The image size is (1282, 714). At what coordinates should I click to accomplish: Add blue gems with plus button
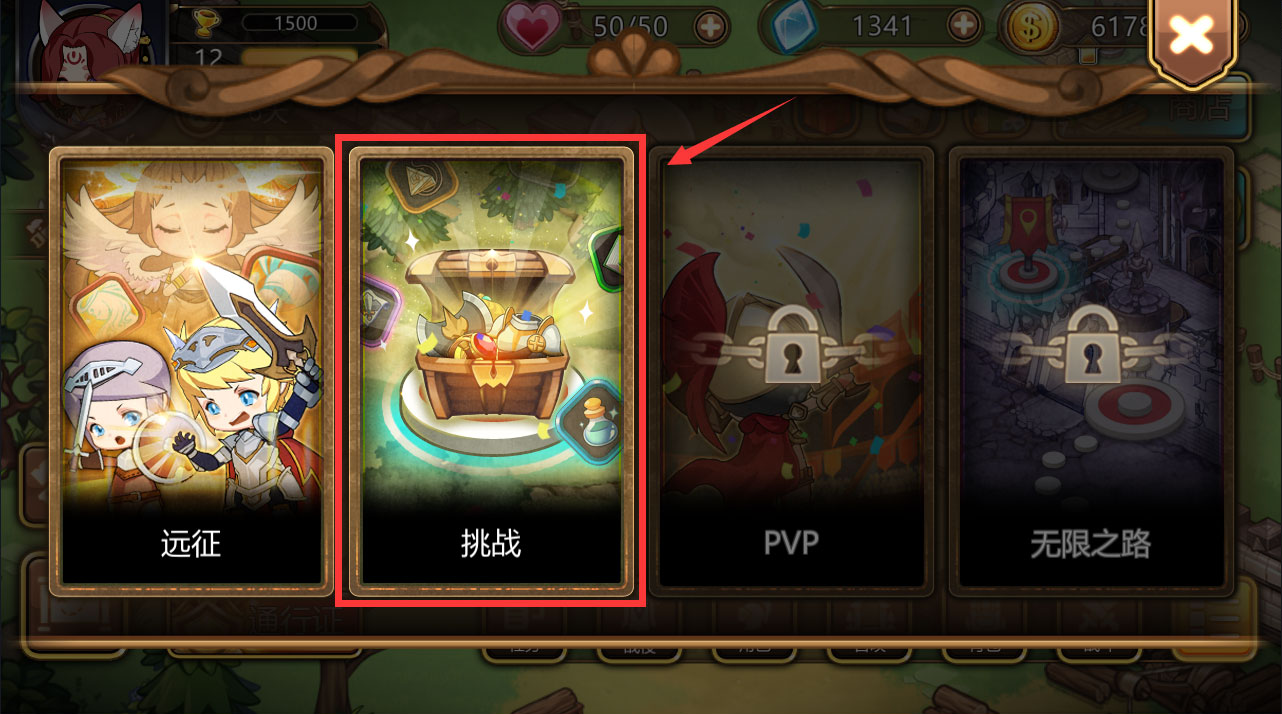click(x=962, y=25)
